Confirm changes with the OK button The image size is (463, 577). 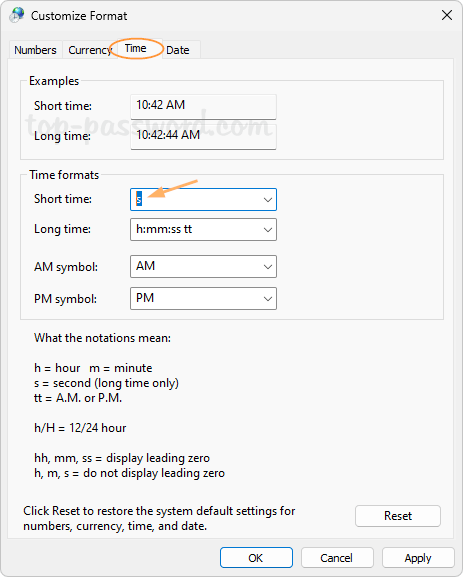[x=257, y=558]
